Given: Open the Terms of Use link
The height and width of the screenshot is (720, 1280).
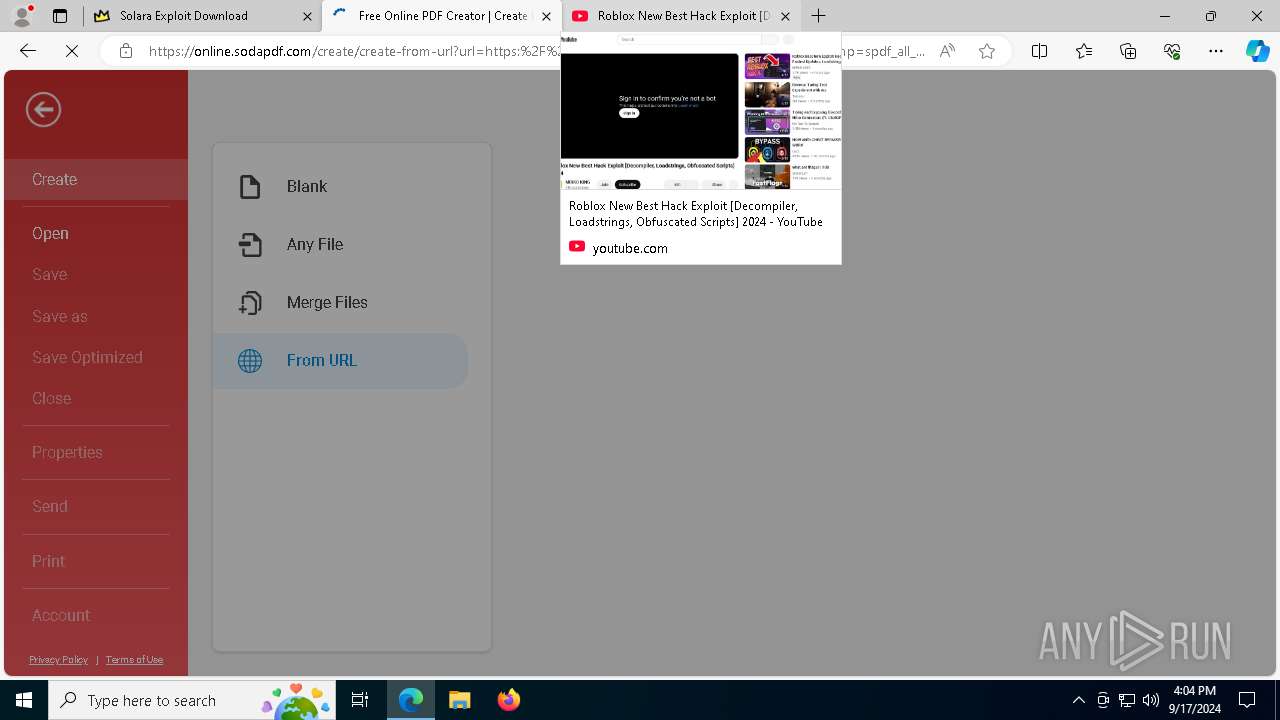Looking at the screenshot, I should point(134,660).
